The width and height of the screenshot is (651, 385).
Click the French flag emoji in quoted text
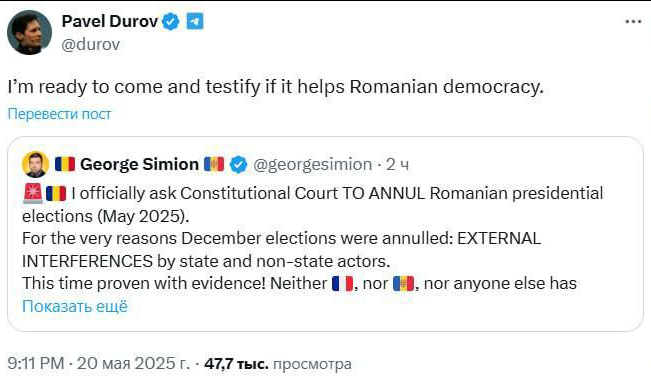coord(343,284)
